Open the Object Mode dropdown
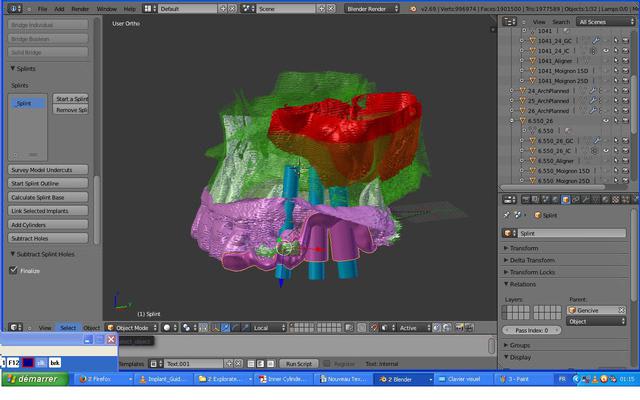The height and width of the screenshot is (400, 640). point(130,327)
